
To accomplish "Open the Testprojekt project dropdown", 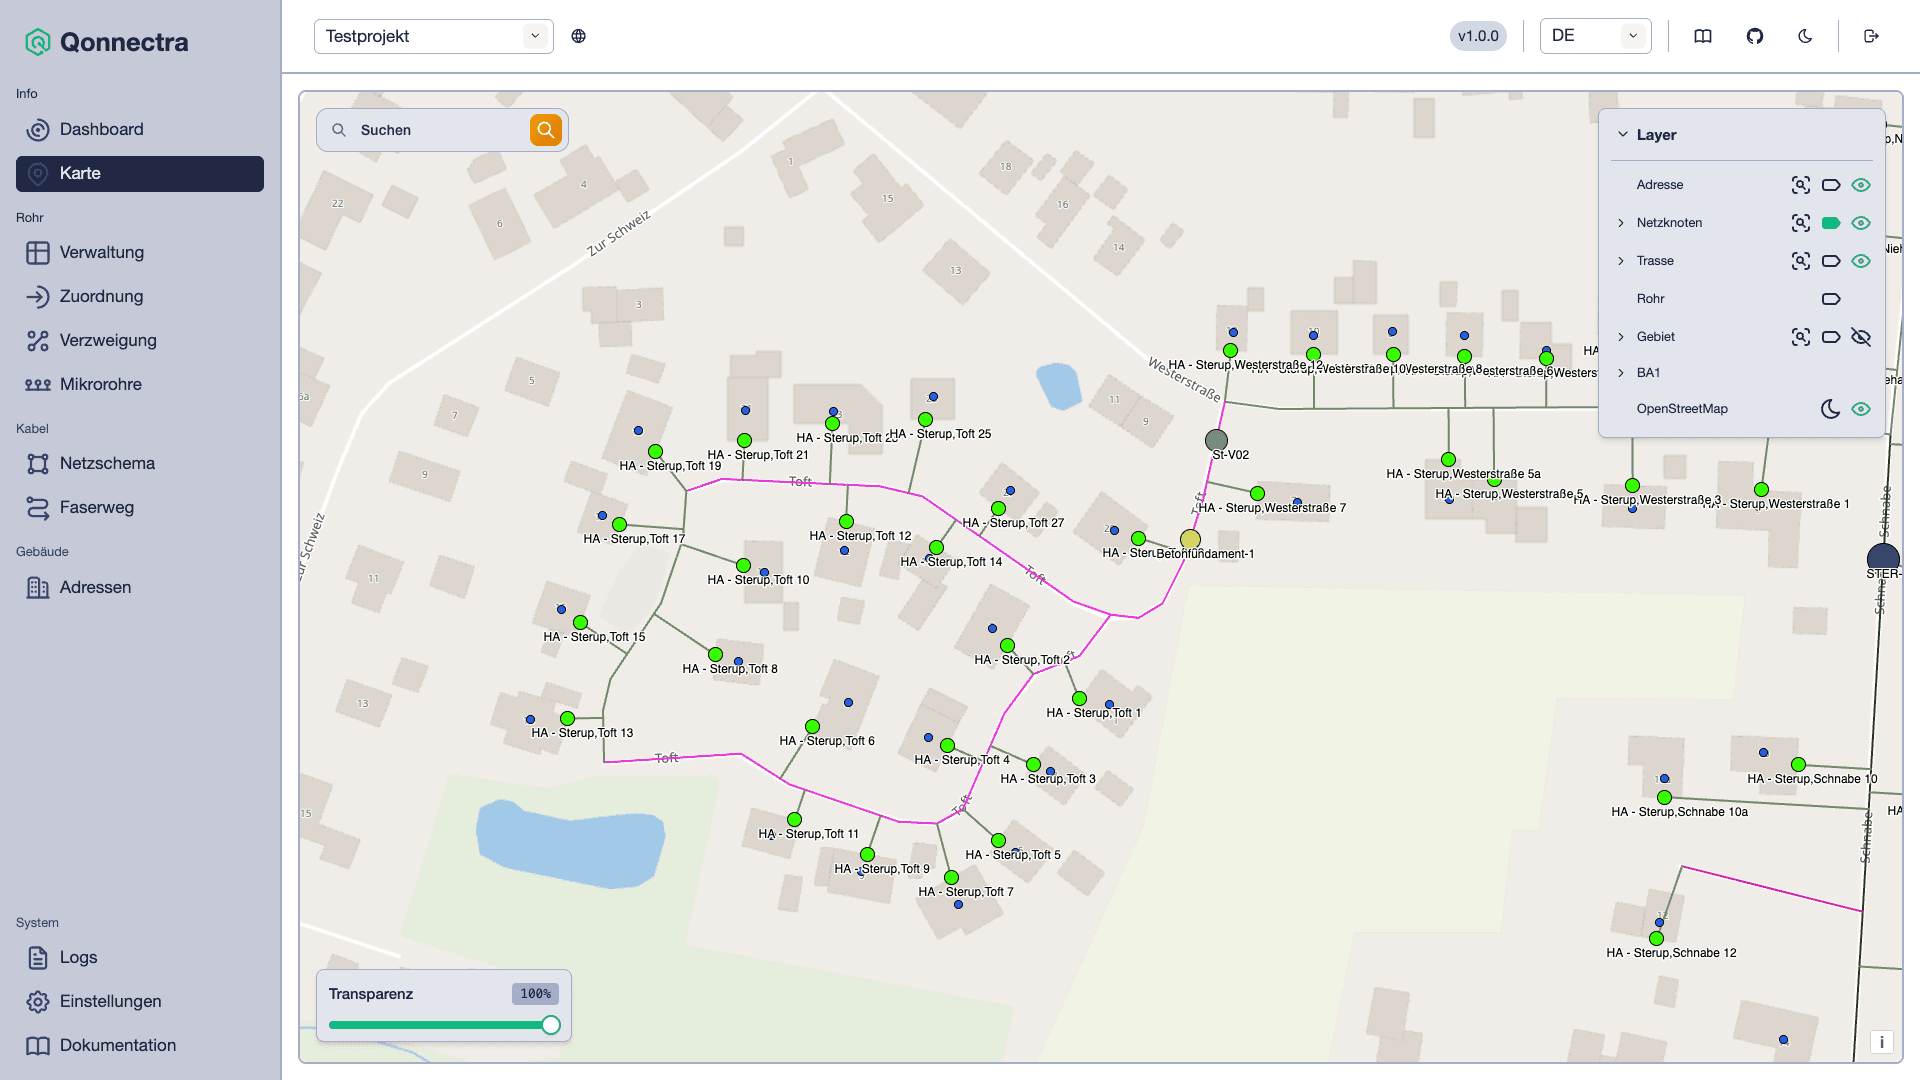I will (434, 36).
